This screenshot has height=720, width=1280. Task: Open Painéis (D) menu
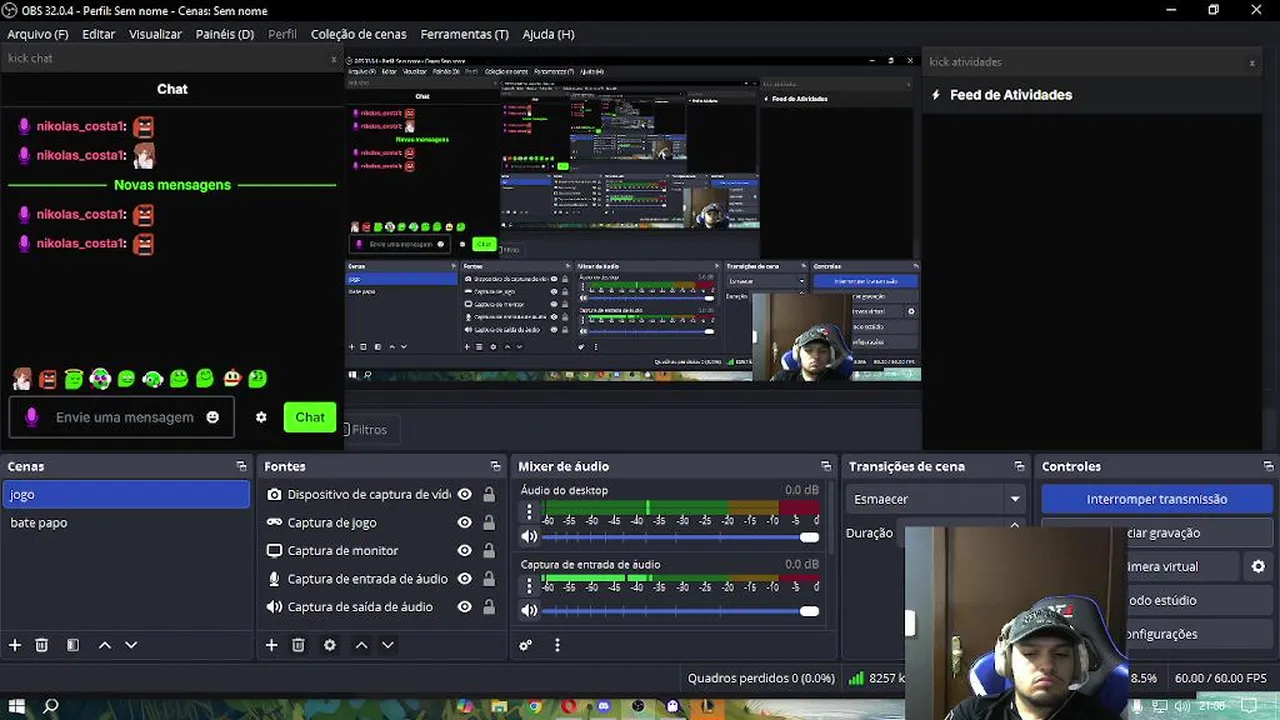(225, 34)
